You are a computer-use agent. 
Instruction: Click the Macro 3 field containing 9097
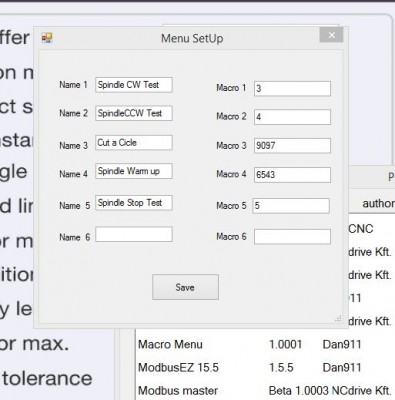[292, 146]
